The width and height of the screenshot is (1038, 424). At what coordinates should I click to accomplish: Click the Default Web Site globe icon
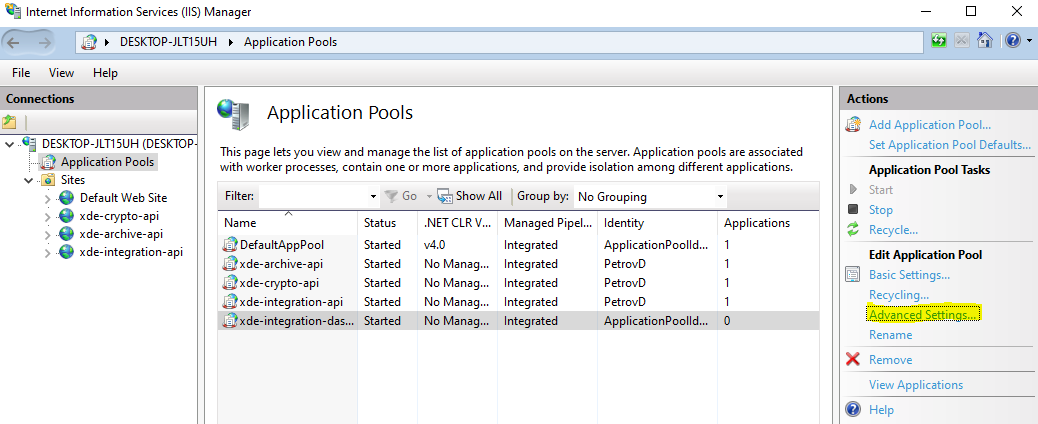pyautogui.click(x=66, y=197)
